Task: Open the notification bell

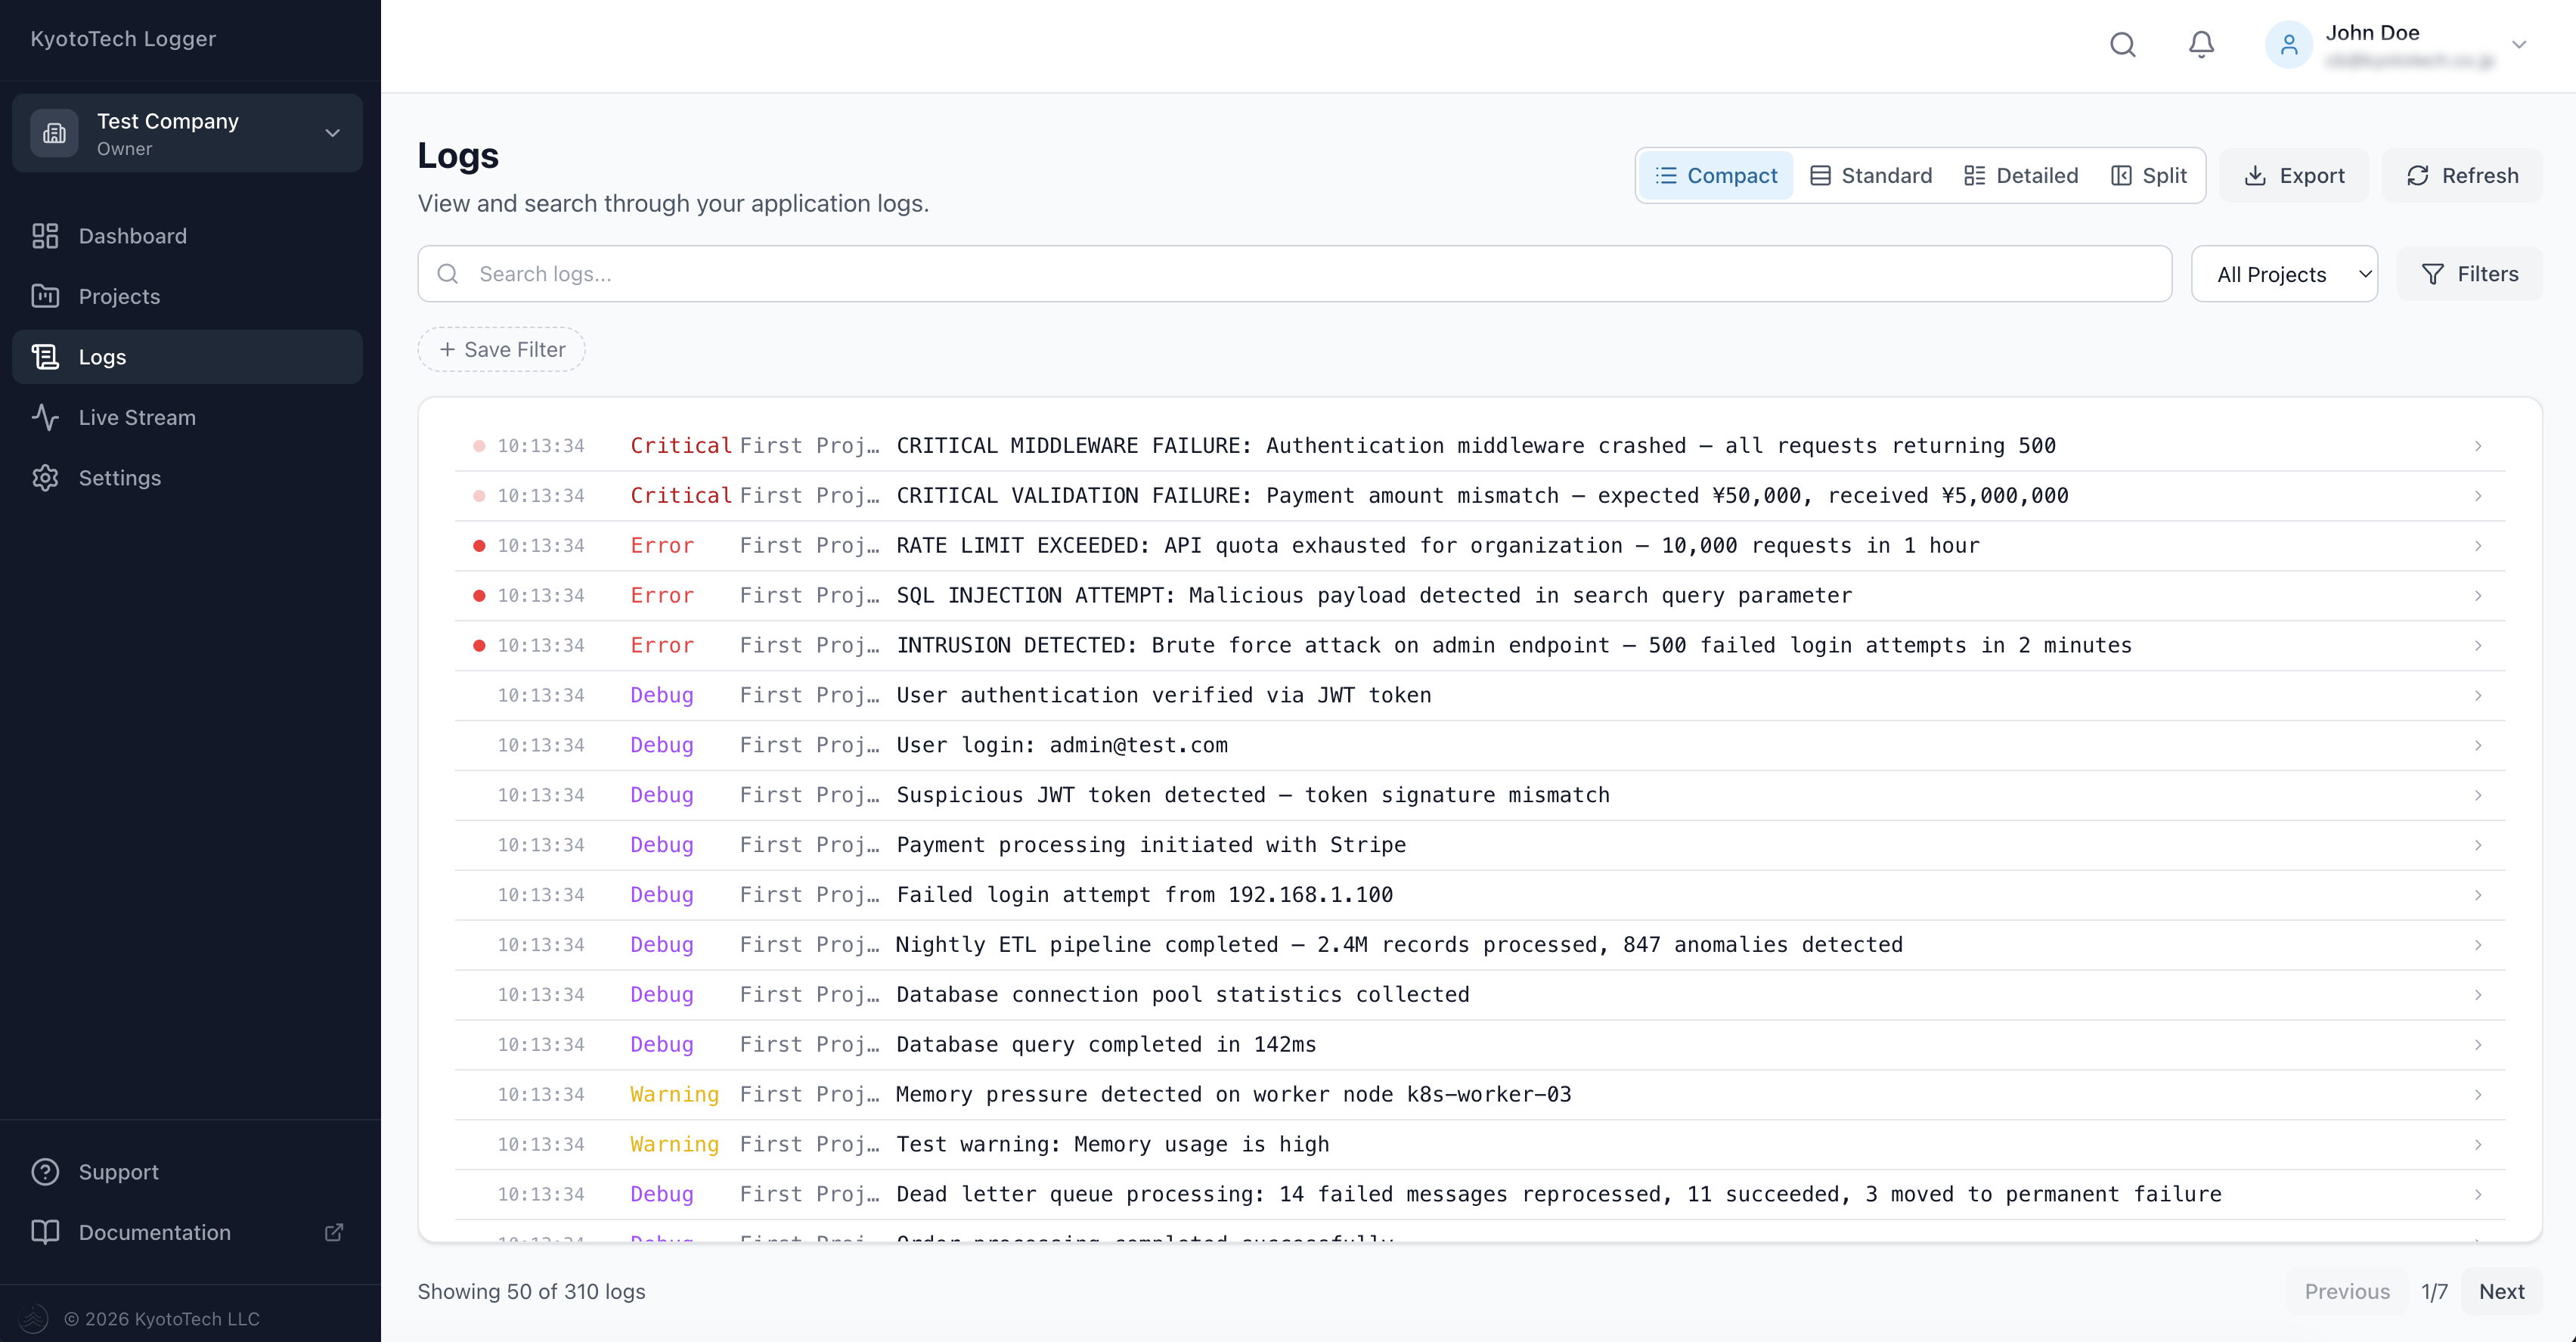Action: (2200, 44)
